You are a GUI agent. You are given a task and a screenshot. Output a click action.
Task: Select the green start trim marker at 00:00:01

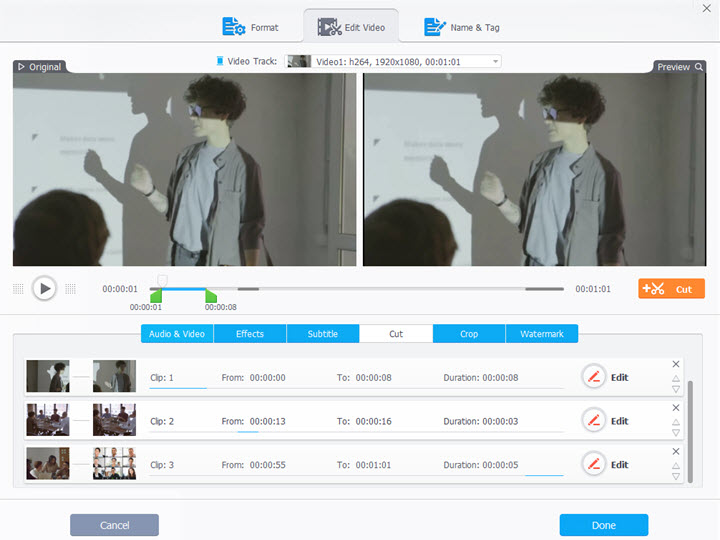[156, 295]
